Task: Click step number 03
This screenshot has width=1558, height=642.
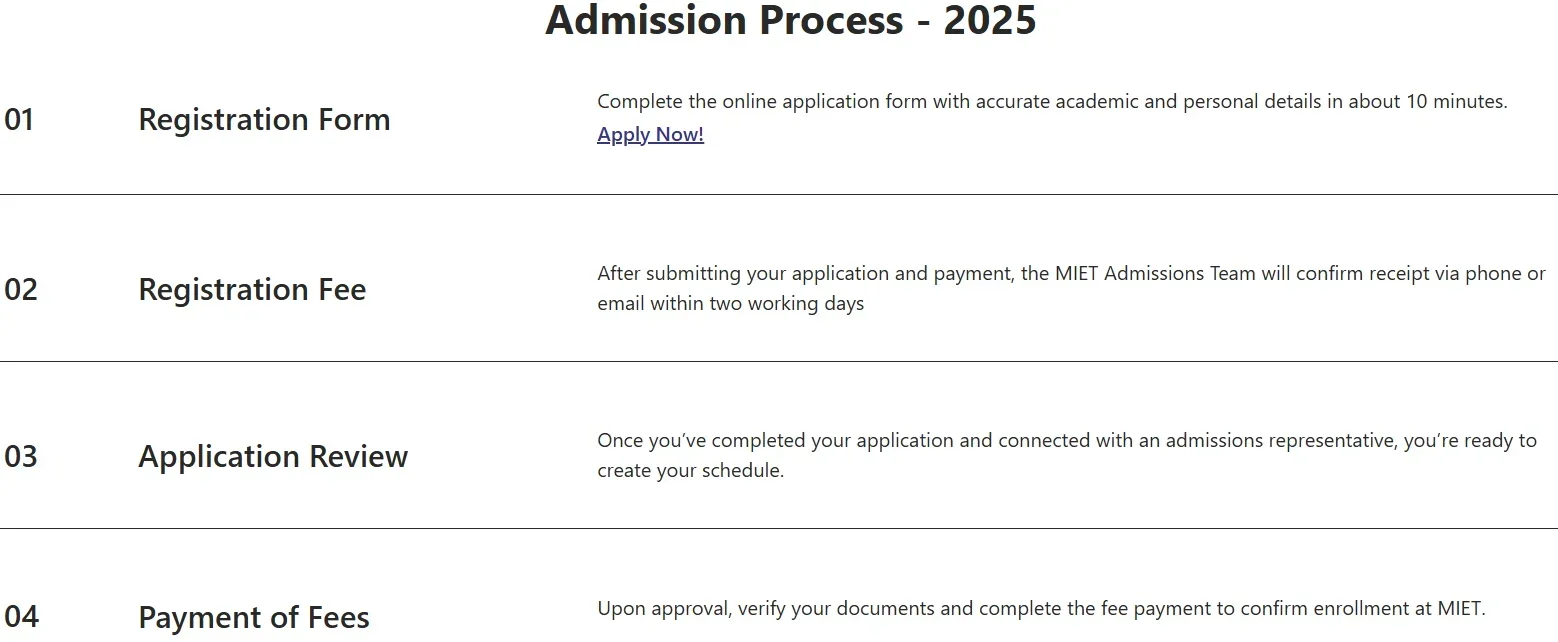Action: pyautogui.click(x=20, y=456)
